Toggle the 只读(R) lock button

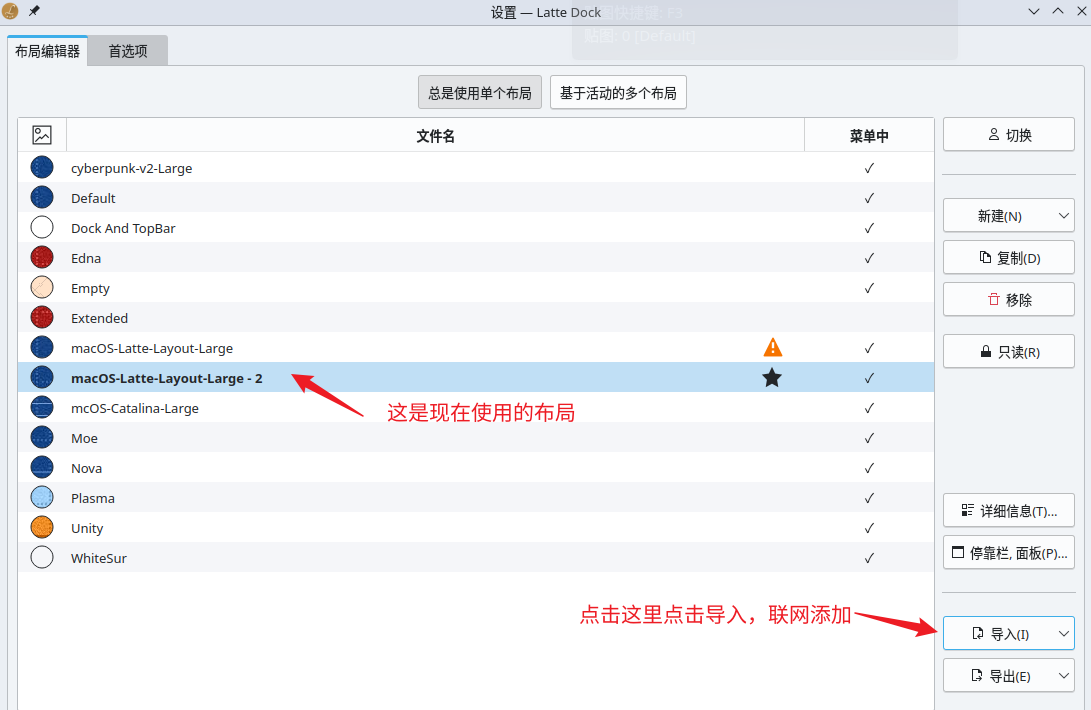click(1009, 352)
